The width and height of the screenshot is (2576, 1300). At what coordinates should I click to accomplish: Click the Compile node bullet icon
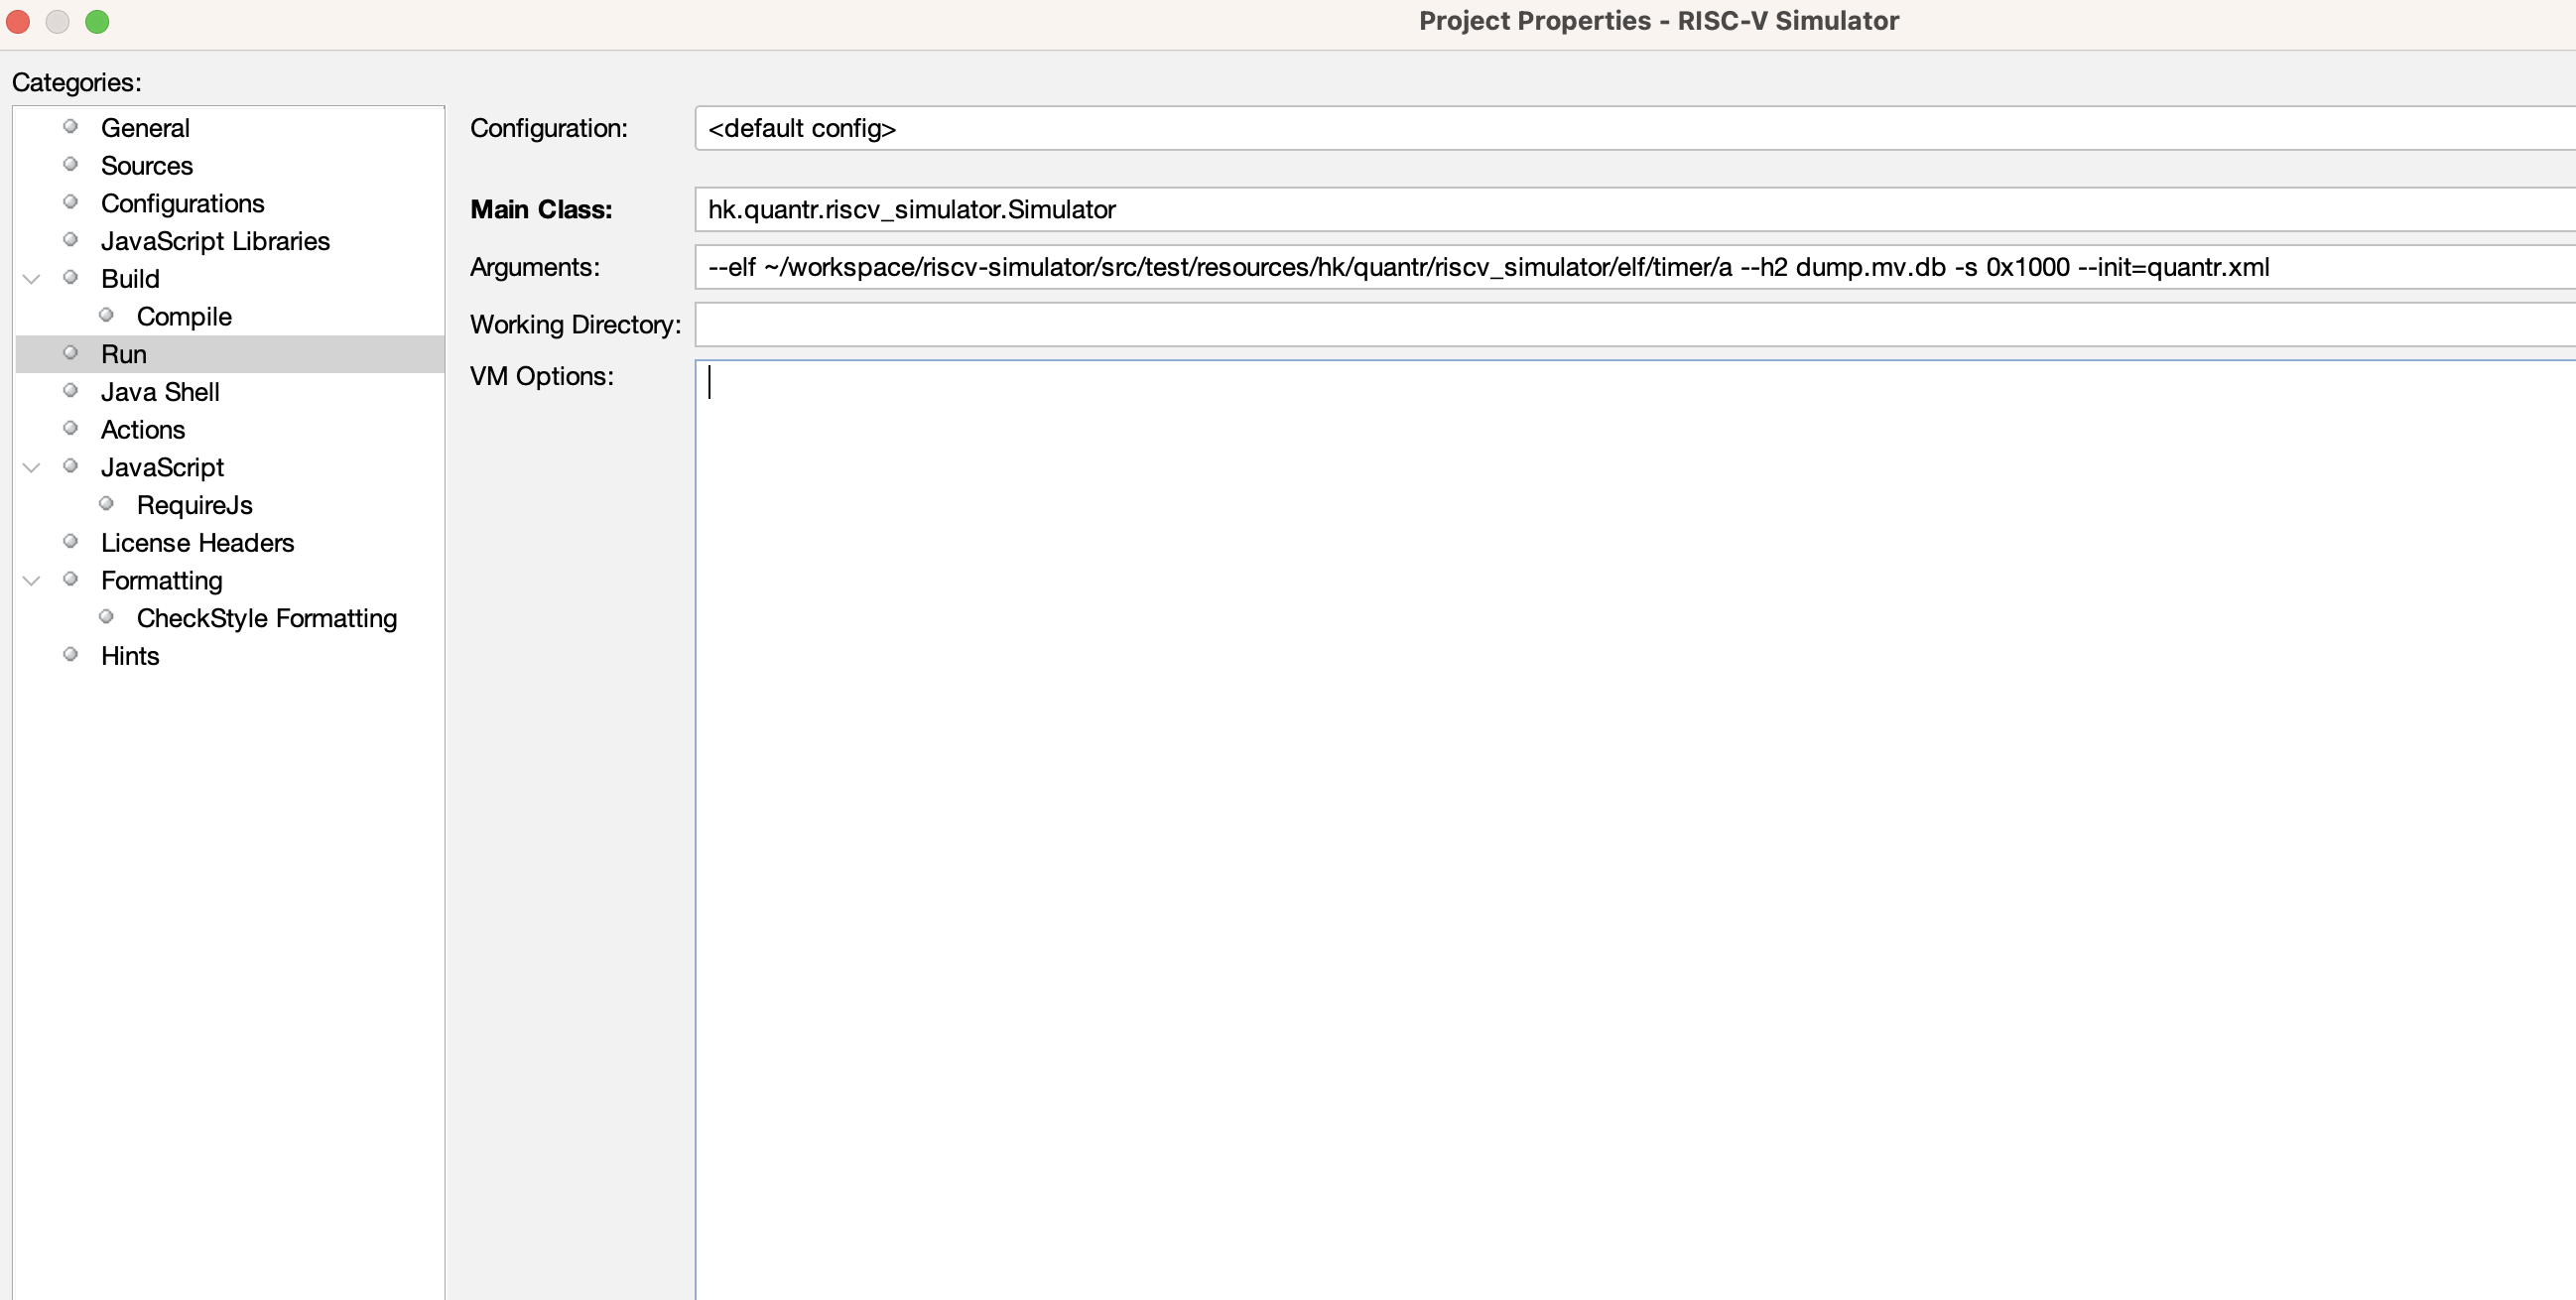pos(107,315)
